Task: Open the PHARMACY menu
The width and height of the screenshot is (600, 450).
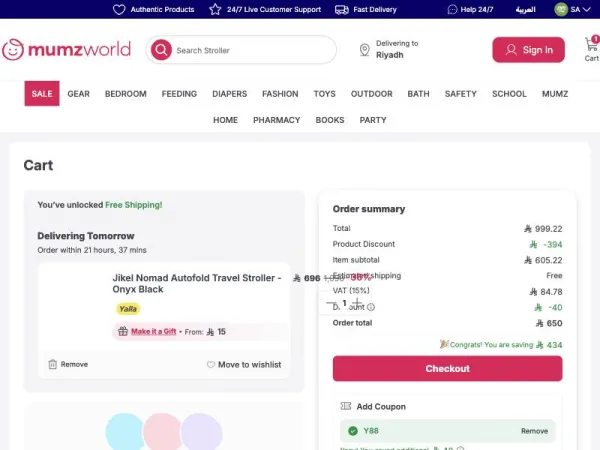Action: pos(277,120)
